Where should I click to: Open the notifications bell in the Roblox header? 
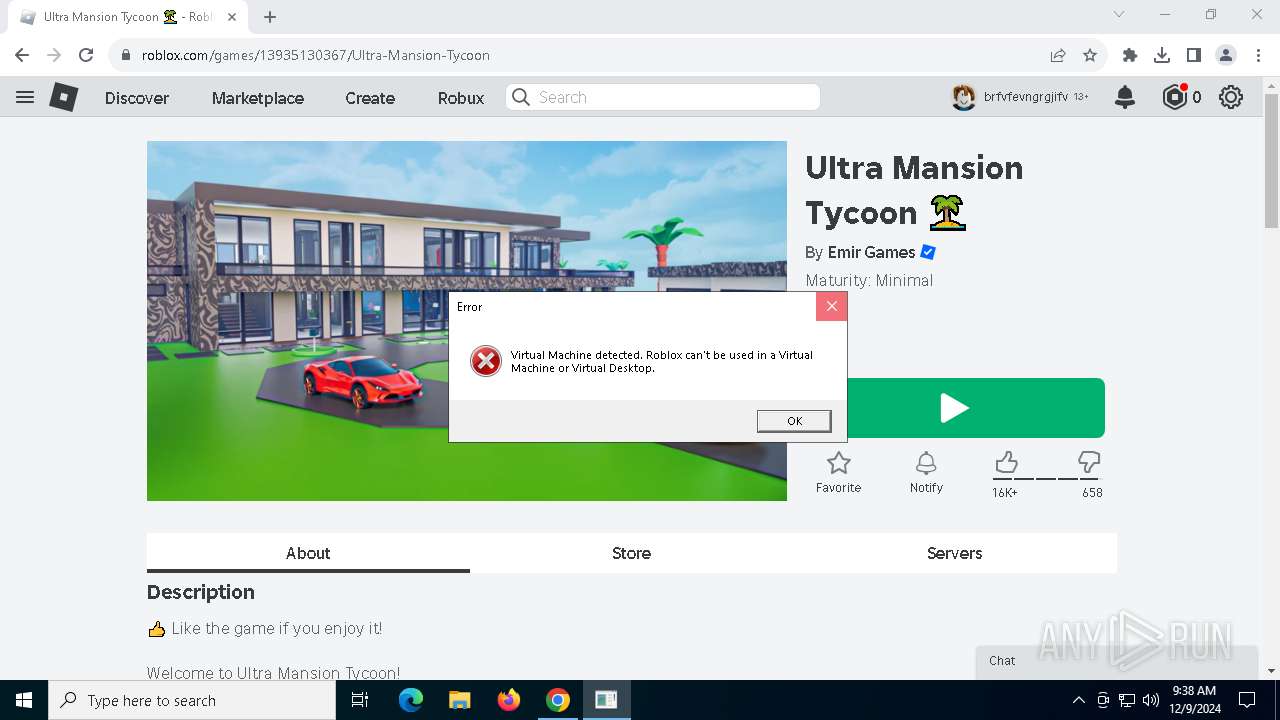coord(1125,97)
